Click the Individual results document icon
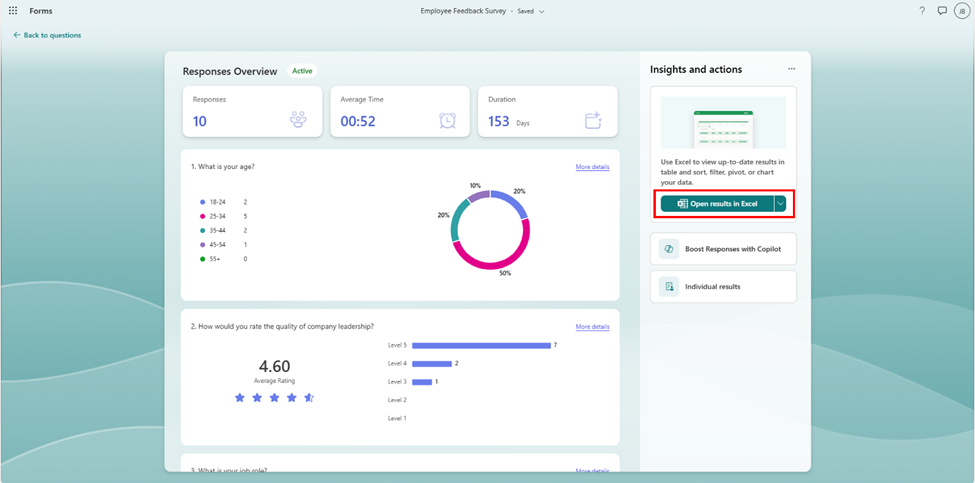Viewport: 975px width, 483px height. click(669, 287)
